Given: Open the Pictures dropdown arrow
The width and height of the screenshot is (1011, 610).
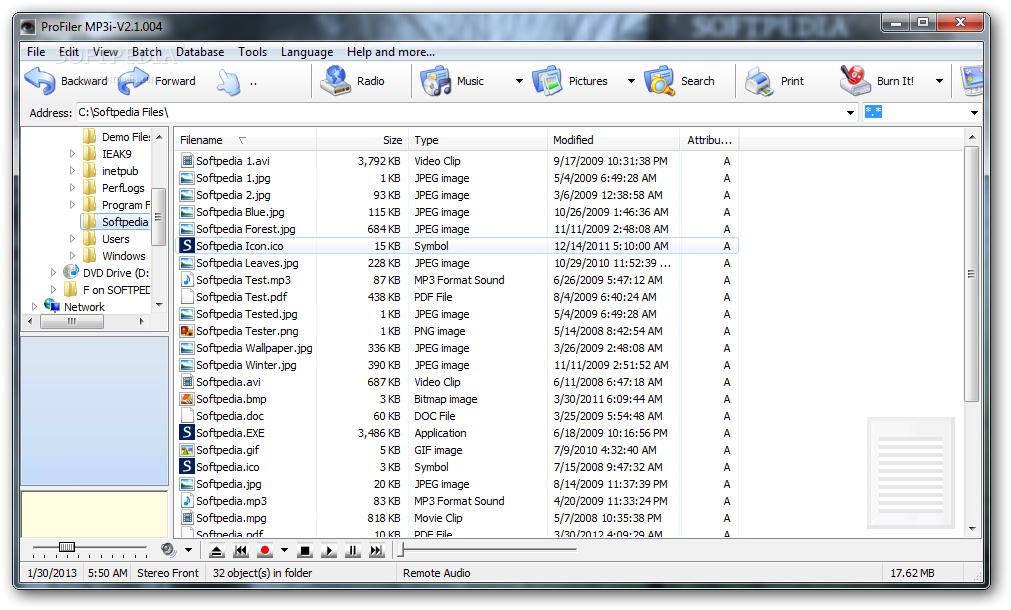Looking at the screenshot, I should tap(631, 81).
